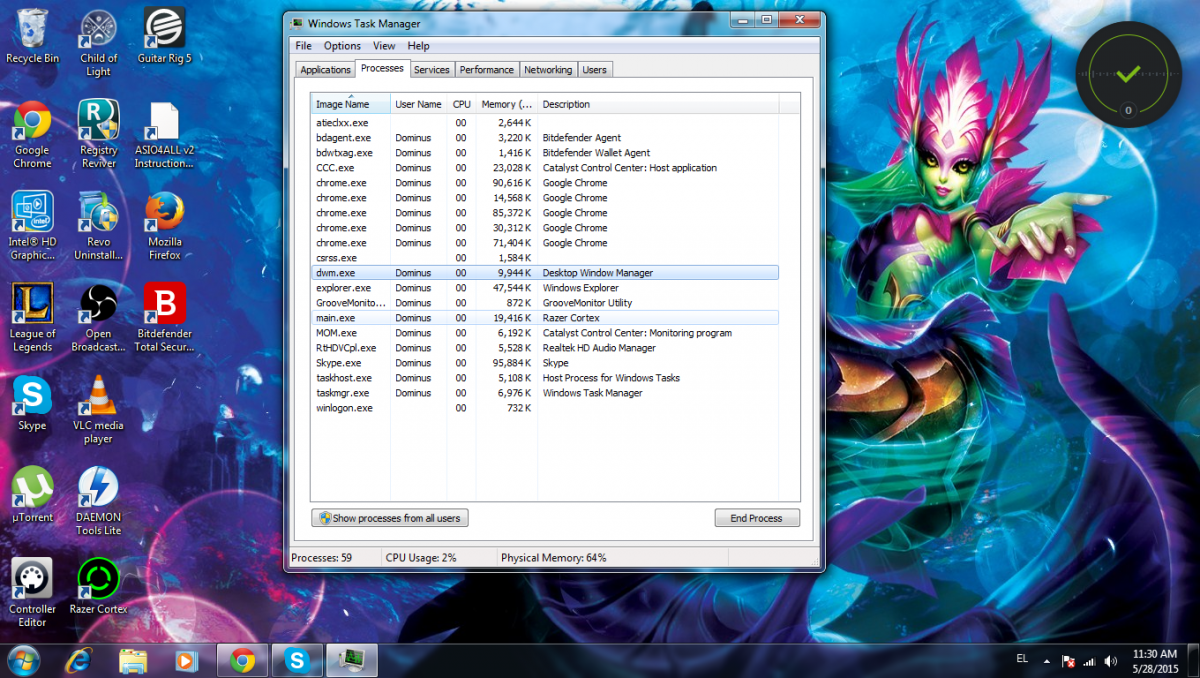Image resolution: width=1200 pixels, height=678 pixels.
Task: Open the Action Center flag in the tray
Action: pyautogui.click(x=1068, y=661)
